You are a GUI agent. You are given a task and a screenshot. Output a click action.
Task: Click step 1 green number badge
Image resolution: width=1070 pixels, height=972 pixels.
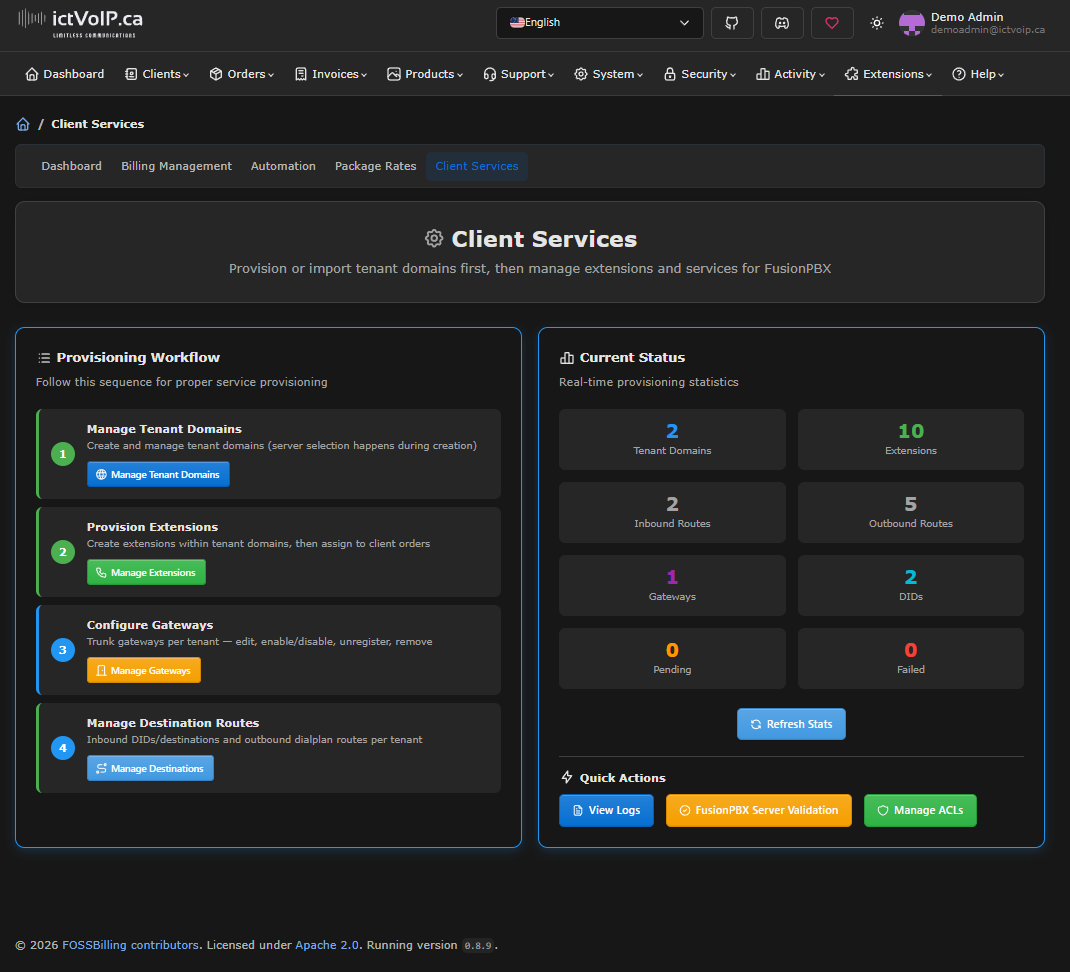pyautogui.click(x=63, y=454)
